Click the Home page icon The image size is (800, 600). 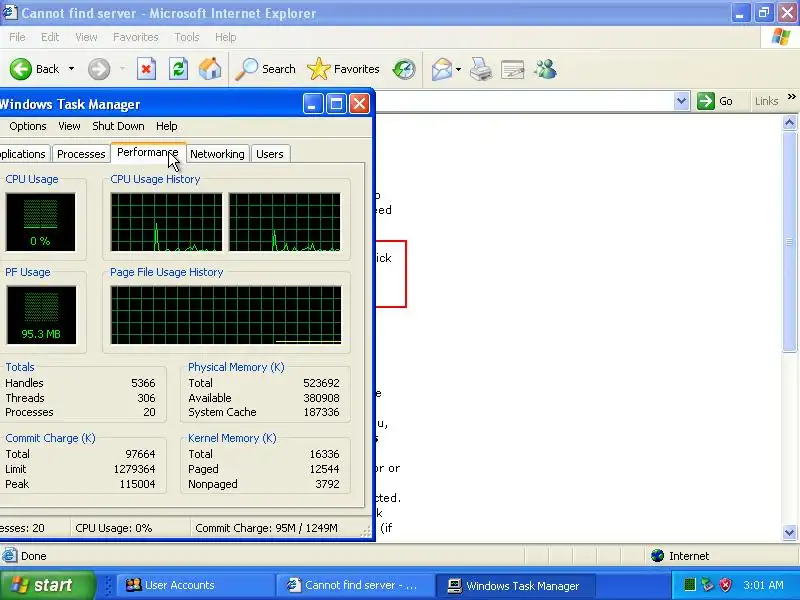pyautogui.click(x=210, y=69)
